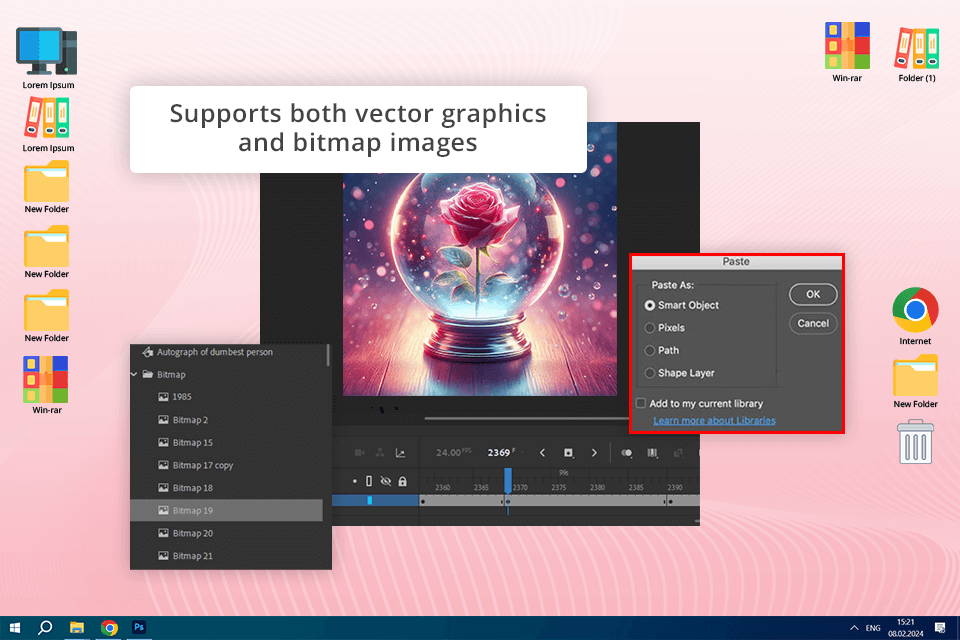Select the Smart Object radio button
960x640 pixels.
click(x=650, y=305)
